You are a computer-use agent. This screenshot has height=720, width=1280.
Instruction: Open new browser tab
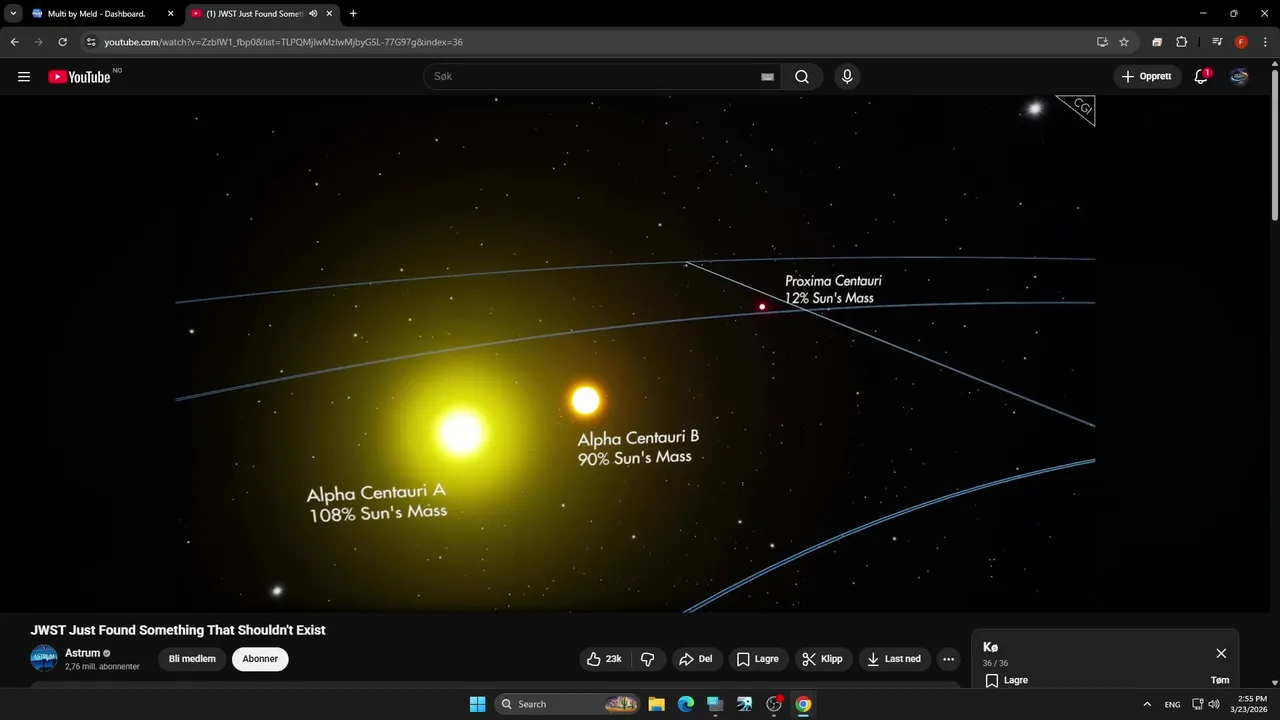(x=353, y=13)
